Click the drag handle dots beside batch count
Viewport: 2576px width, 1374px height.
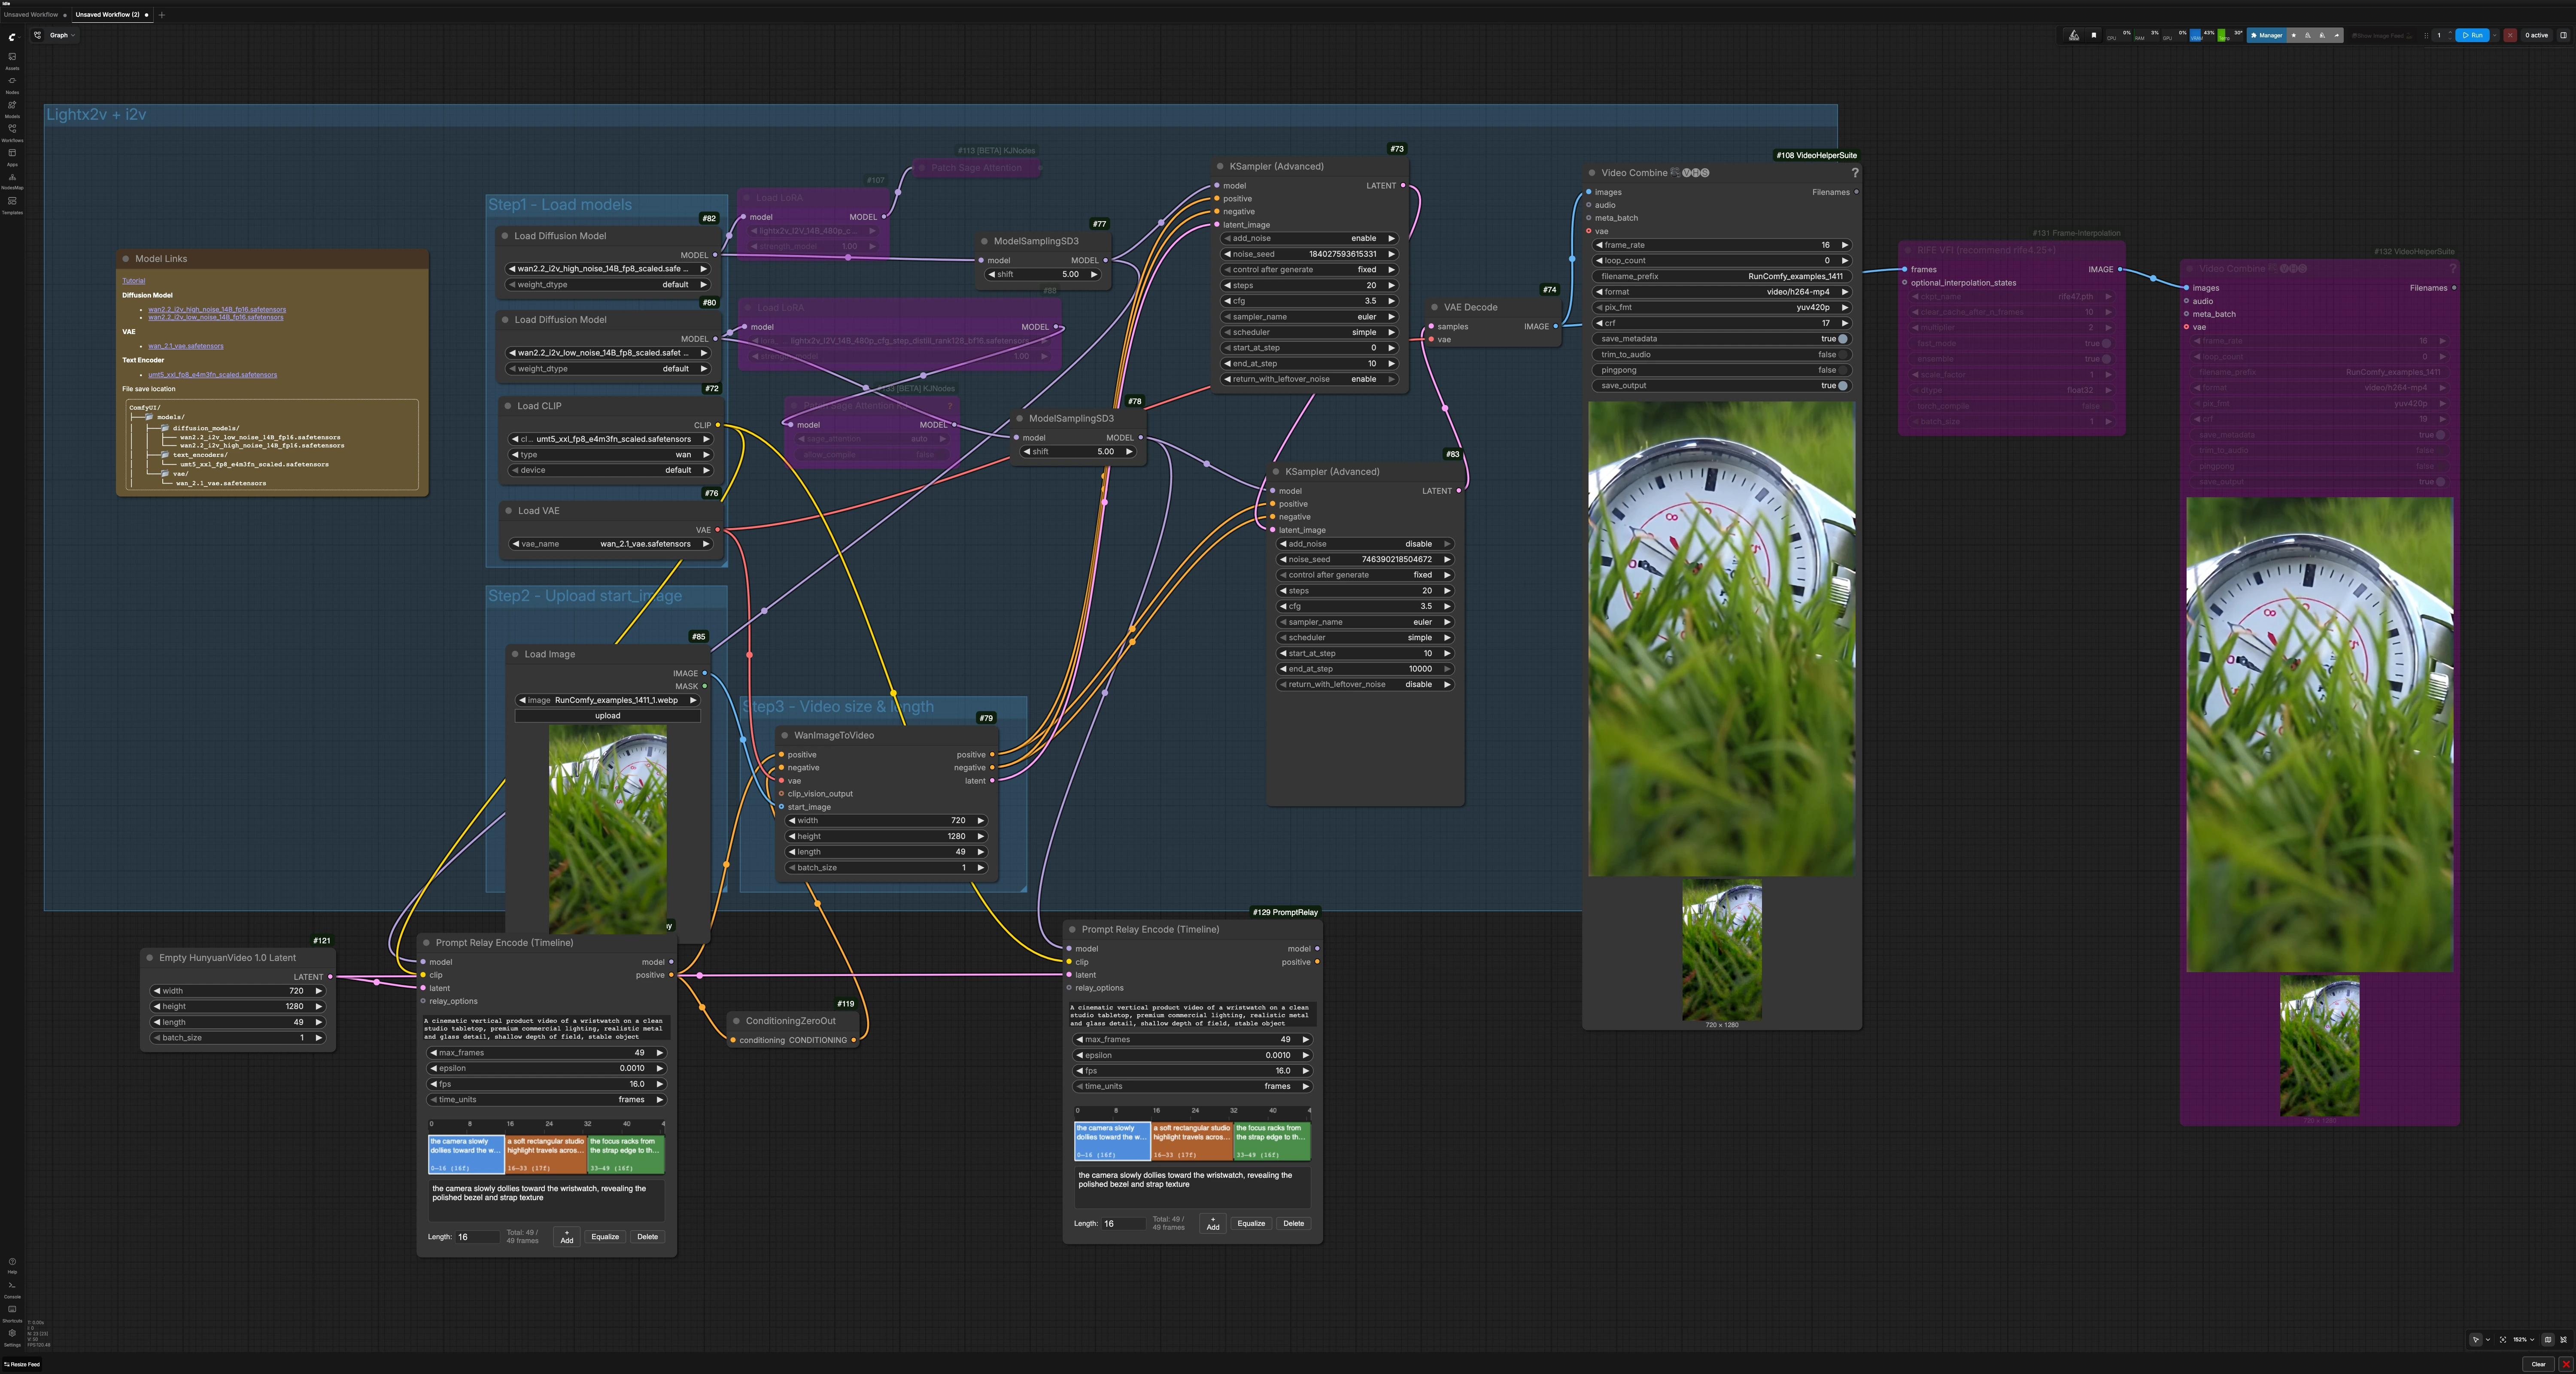point(2426,35)
